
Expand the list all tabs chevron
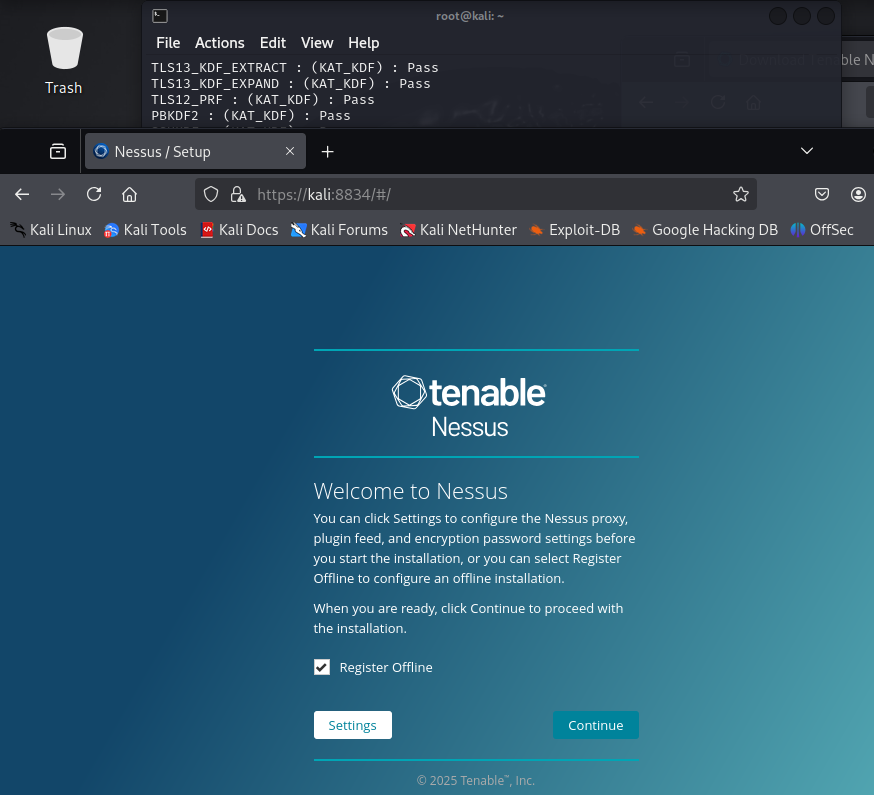point(807,151)
